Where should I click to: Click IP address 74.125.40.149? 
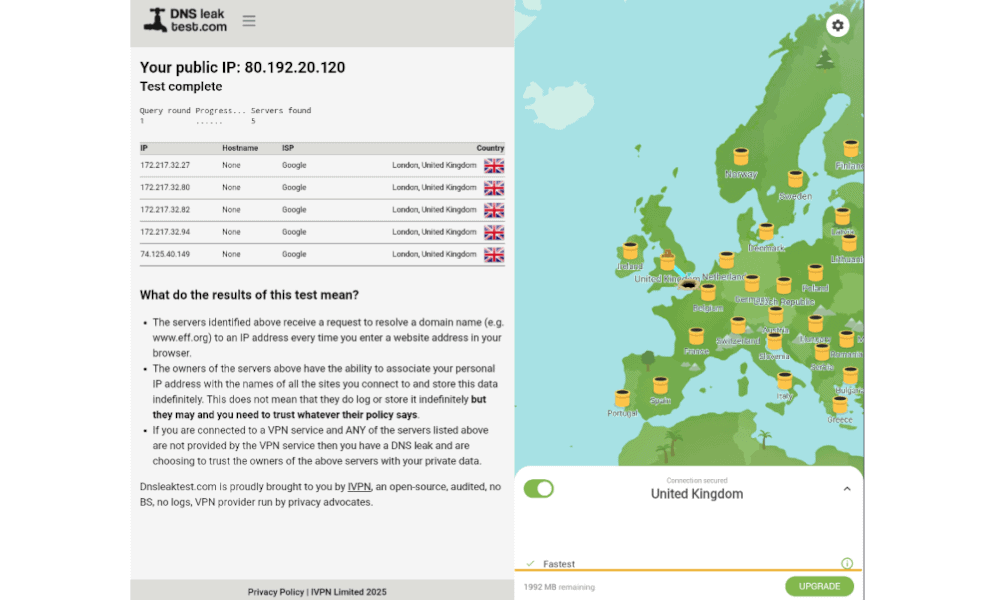165,254
